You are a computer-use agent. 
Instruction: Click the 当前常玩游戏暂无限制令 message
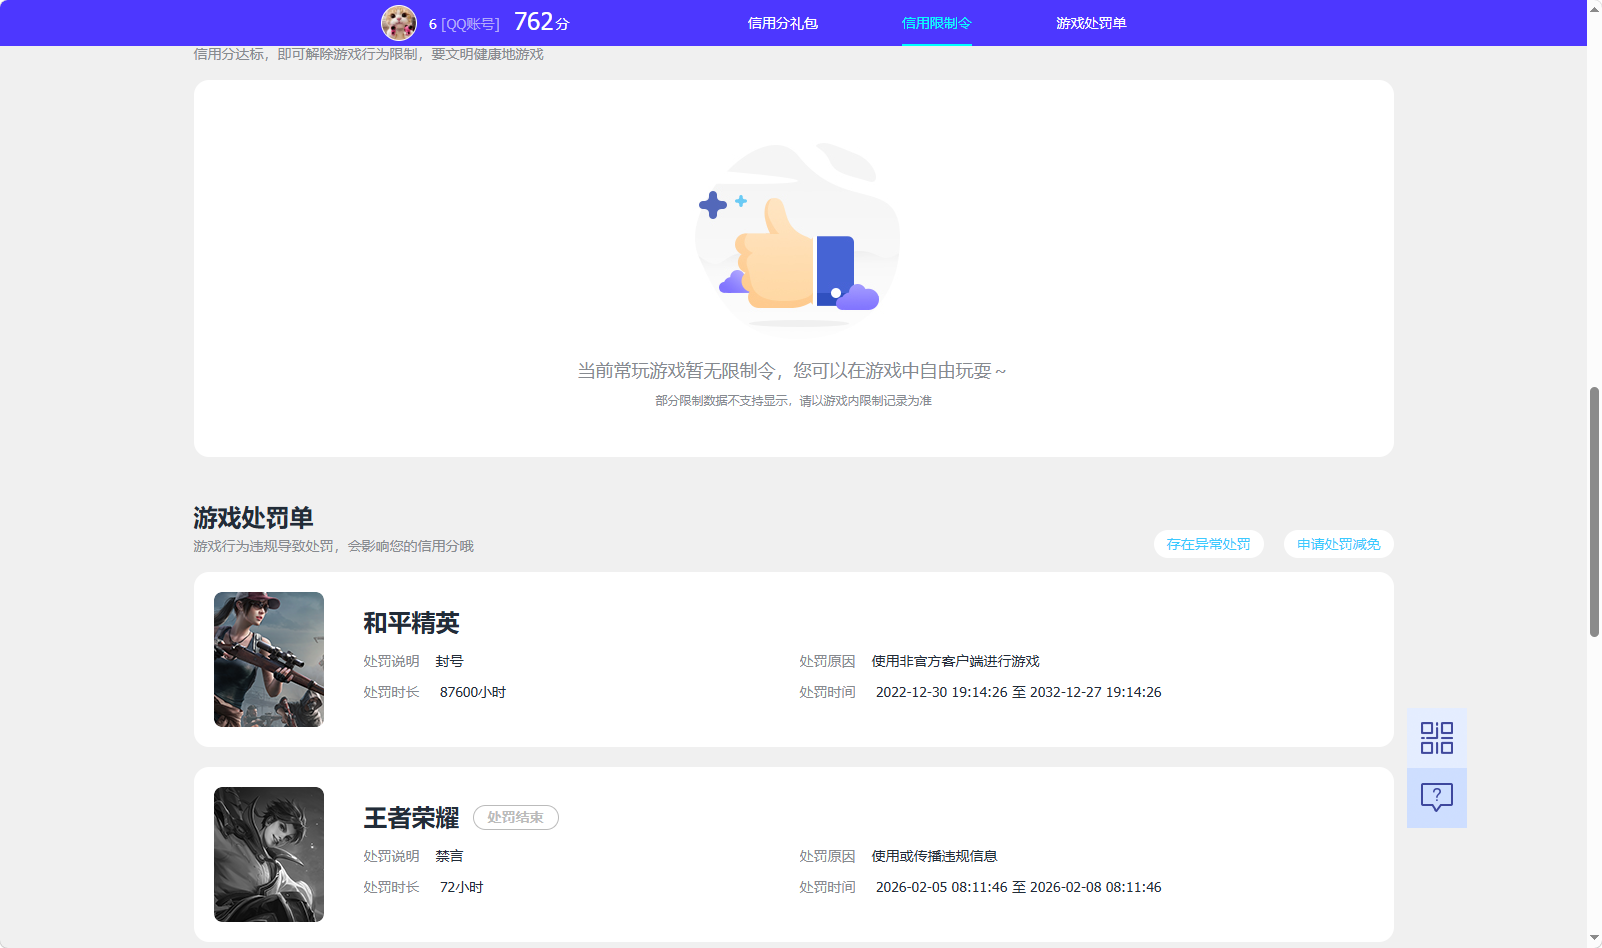tap(791, 371)
